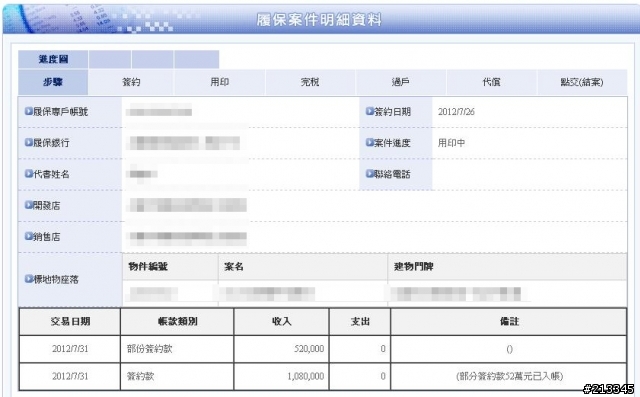Click the 簽約日期 value 2012/7/26

456,111
